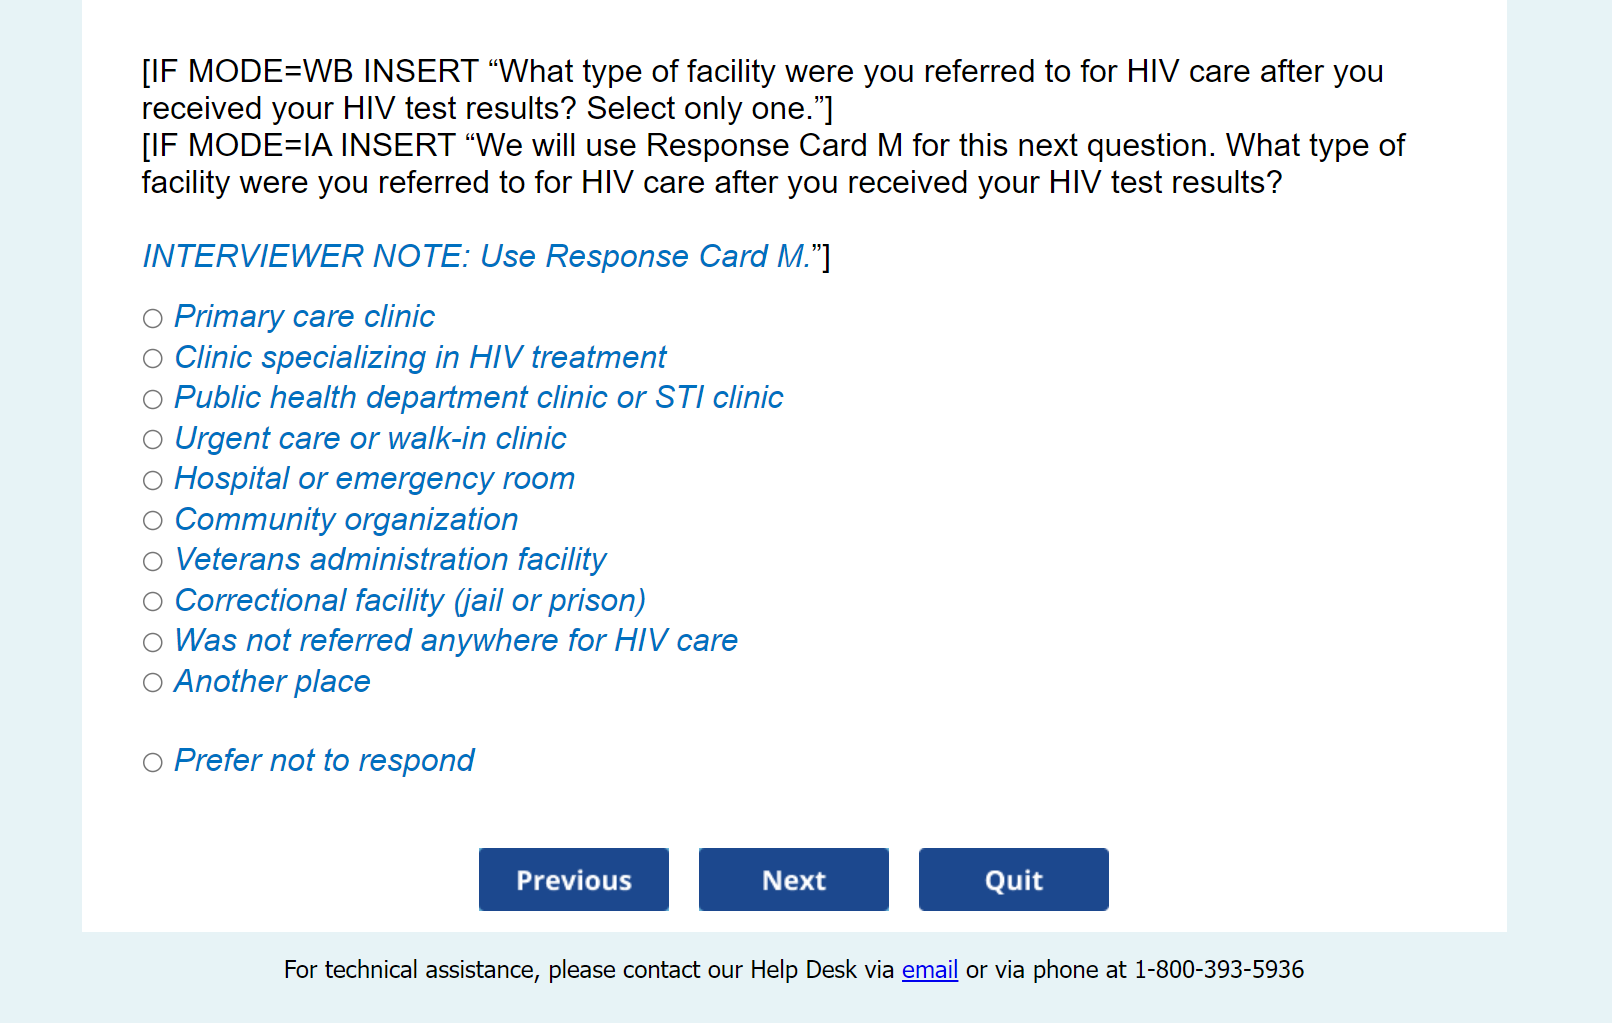Viewport: 1612px width, 1023px height.
Task: Select Public health department clinic radio button
Action: [153, 400]
